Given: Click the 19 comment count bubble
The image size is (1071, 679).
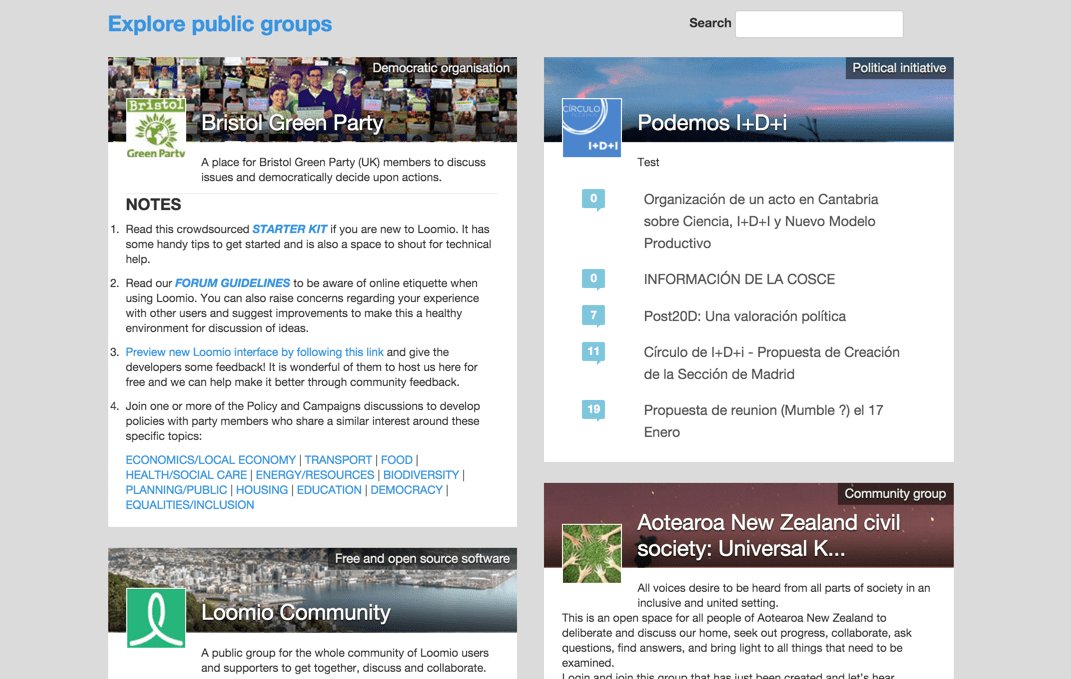Looking at the screenshot, I should 593,410.
